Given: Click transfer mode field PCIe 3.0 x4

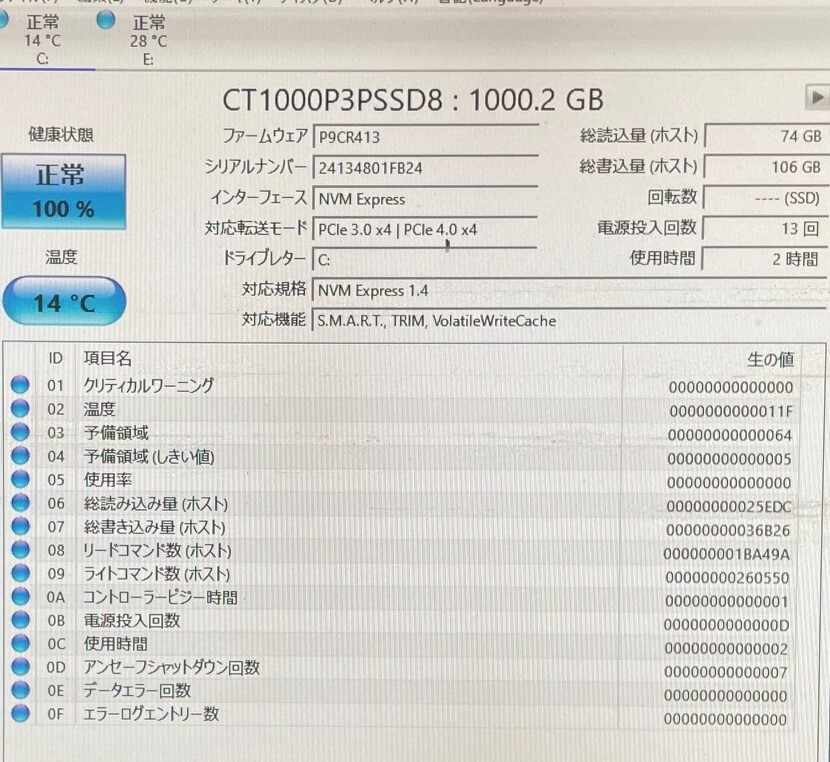Looking at the screenshot, I should coord(426,230).
